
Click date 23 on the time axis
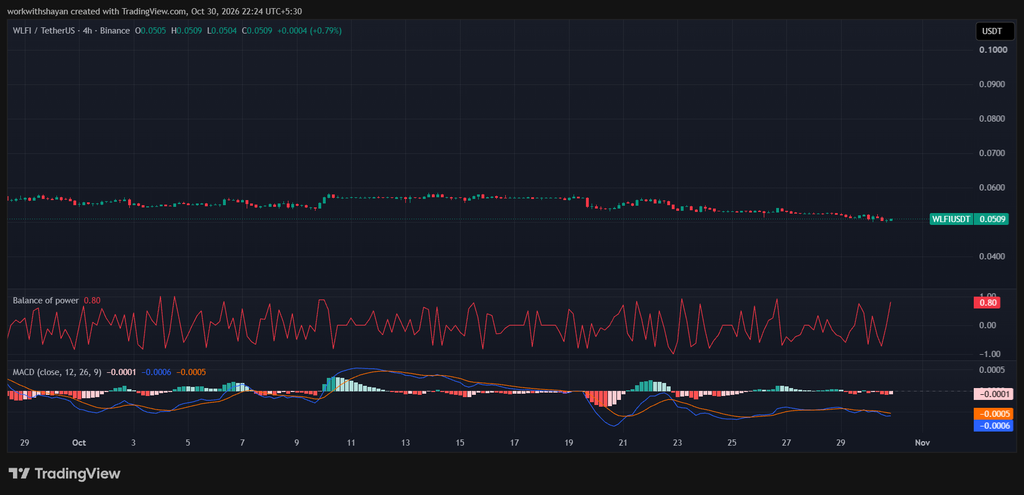pos(677,443)
